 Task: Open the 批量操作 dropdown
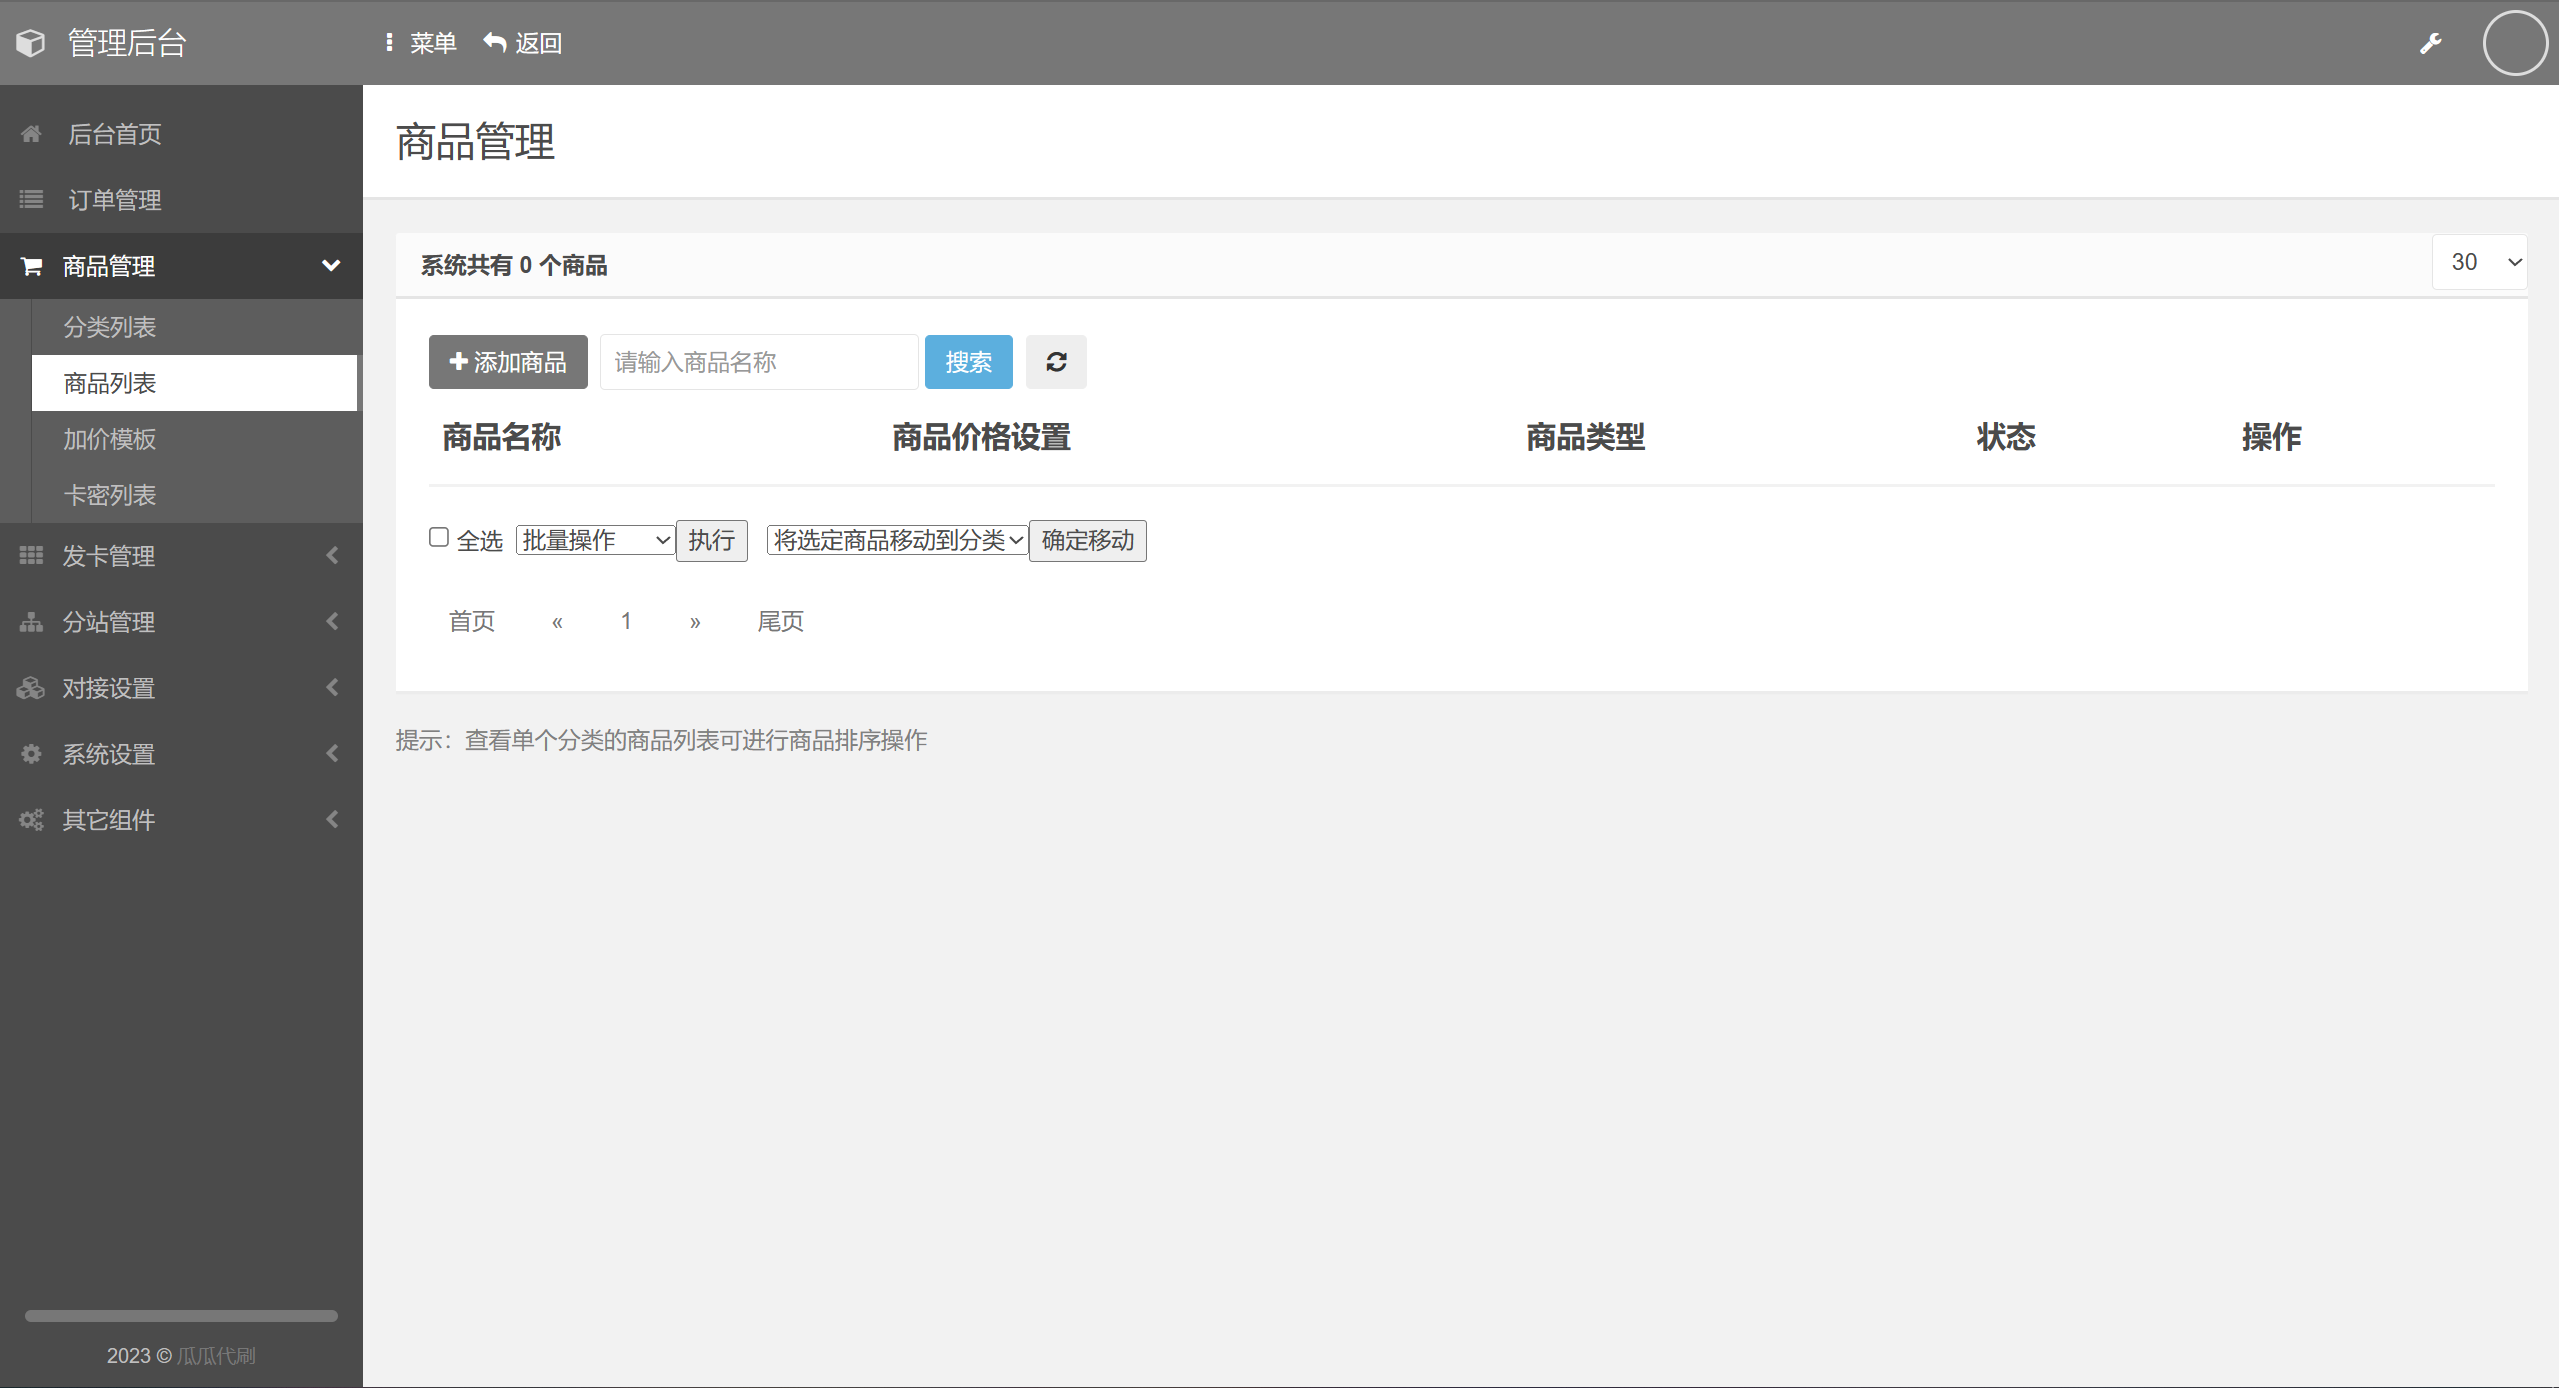[595, 540]
